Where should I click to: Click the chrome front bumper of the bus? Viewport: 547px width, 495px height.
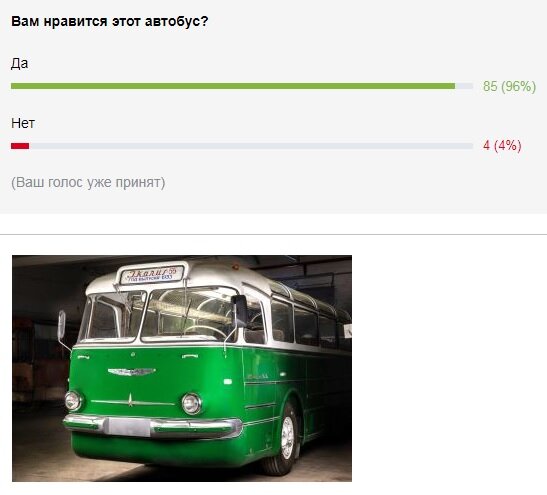coord(152,426)
